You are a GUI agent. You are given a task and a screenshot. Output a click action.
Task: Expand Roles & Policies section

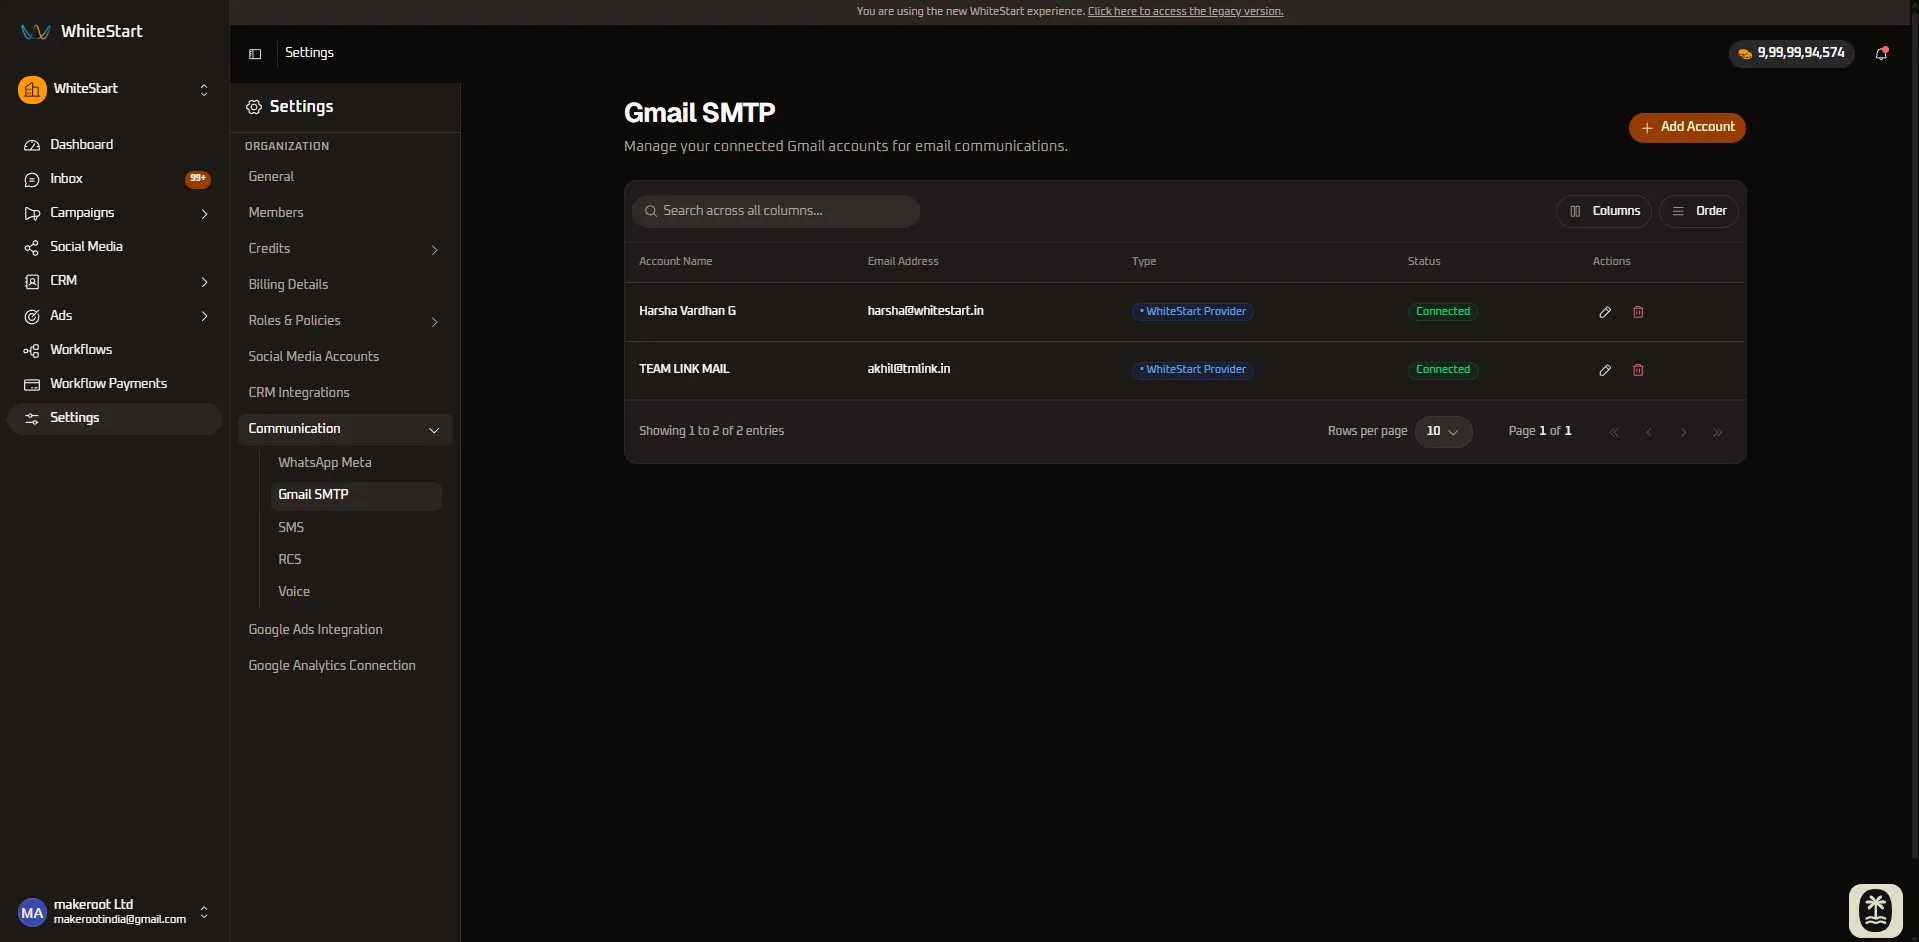[x=434, y=322]
